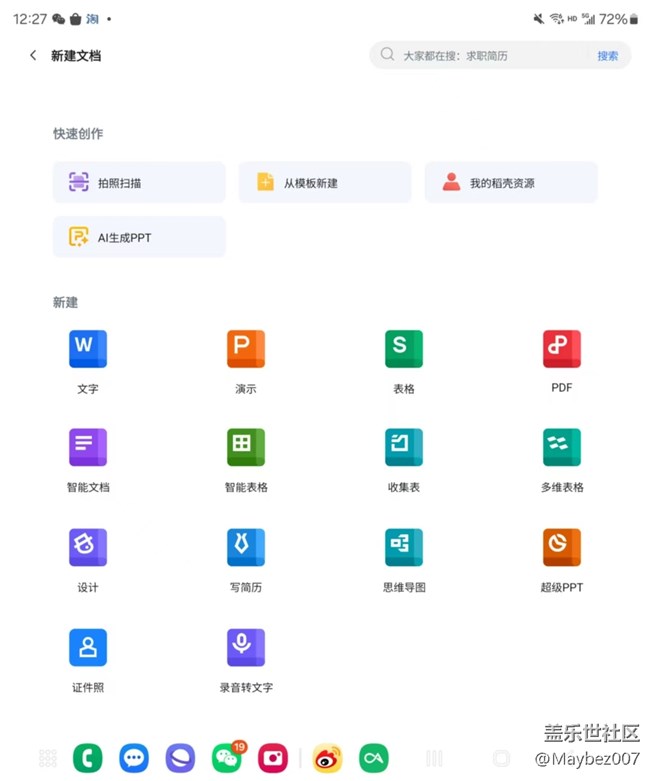The image size is (650, 781).
Task: Tap the magnifier icon in the search bar
Action: coord(387,54)
